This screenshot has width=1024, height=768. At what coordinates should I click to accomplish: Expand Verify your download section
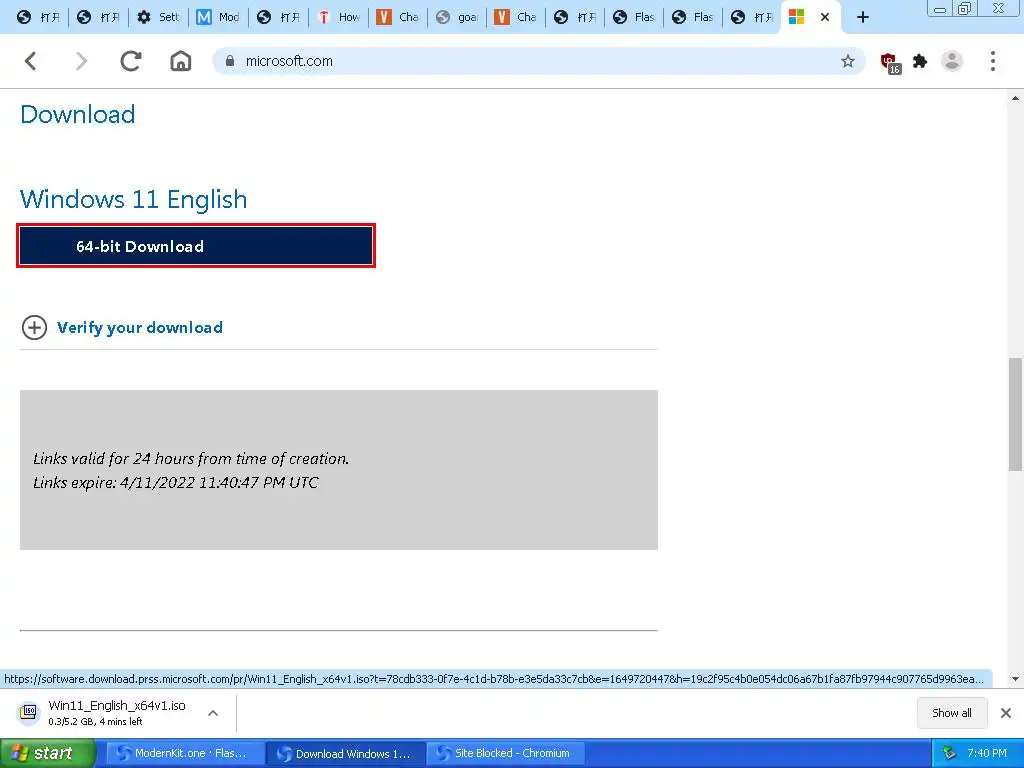coord(139,327)
